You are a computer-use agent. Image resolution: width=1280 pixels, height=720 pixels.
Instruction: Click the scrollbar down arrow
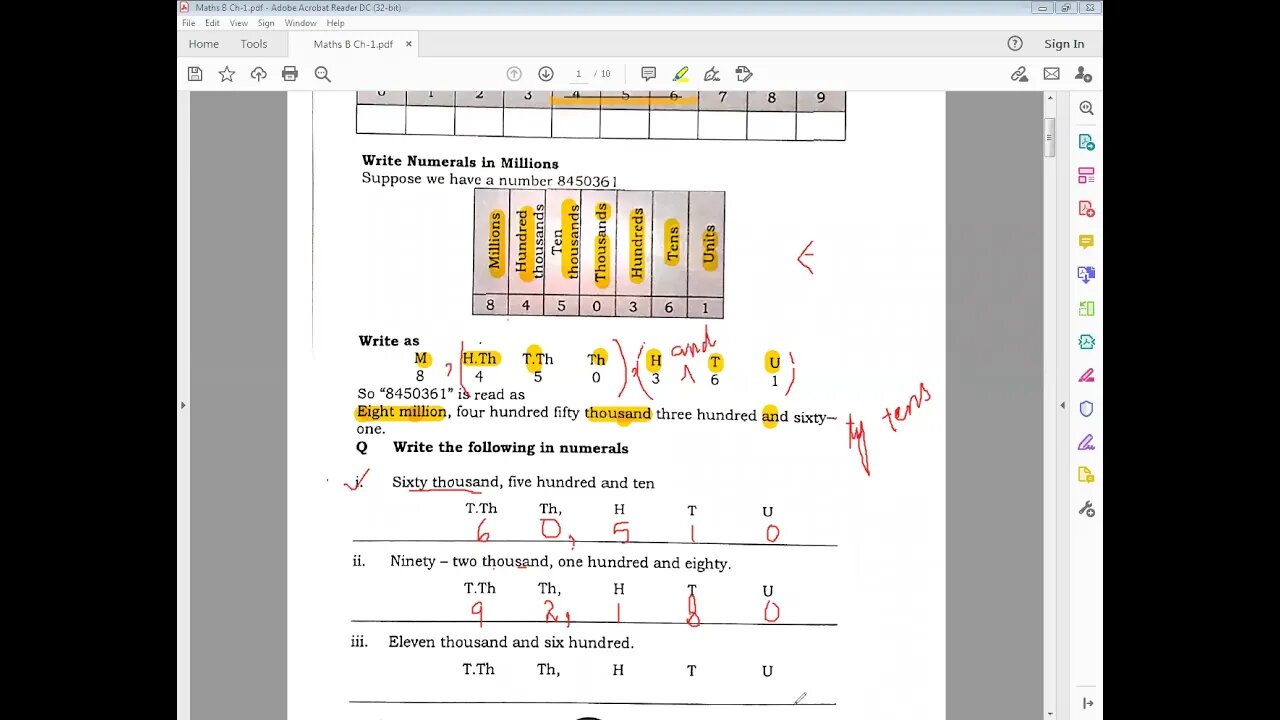(1049, 714)
